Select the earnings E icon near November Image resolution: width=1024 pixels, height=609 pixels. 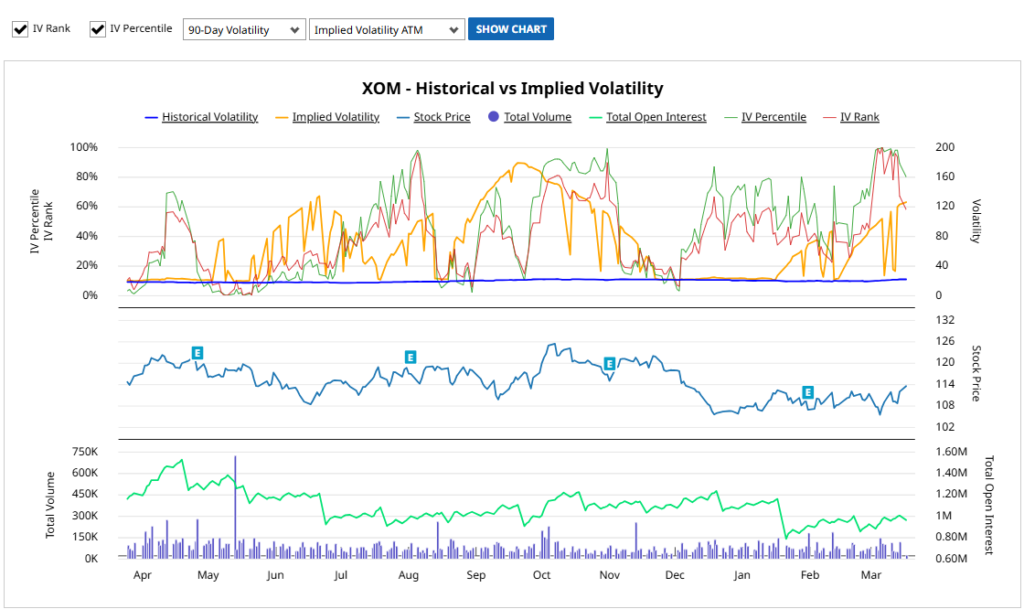(609, 363)
